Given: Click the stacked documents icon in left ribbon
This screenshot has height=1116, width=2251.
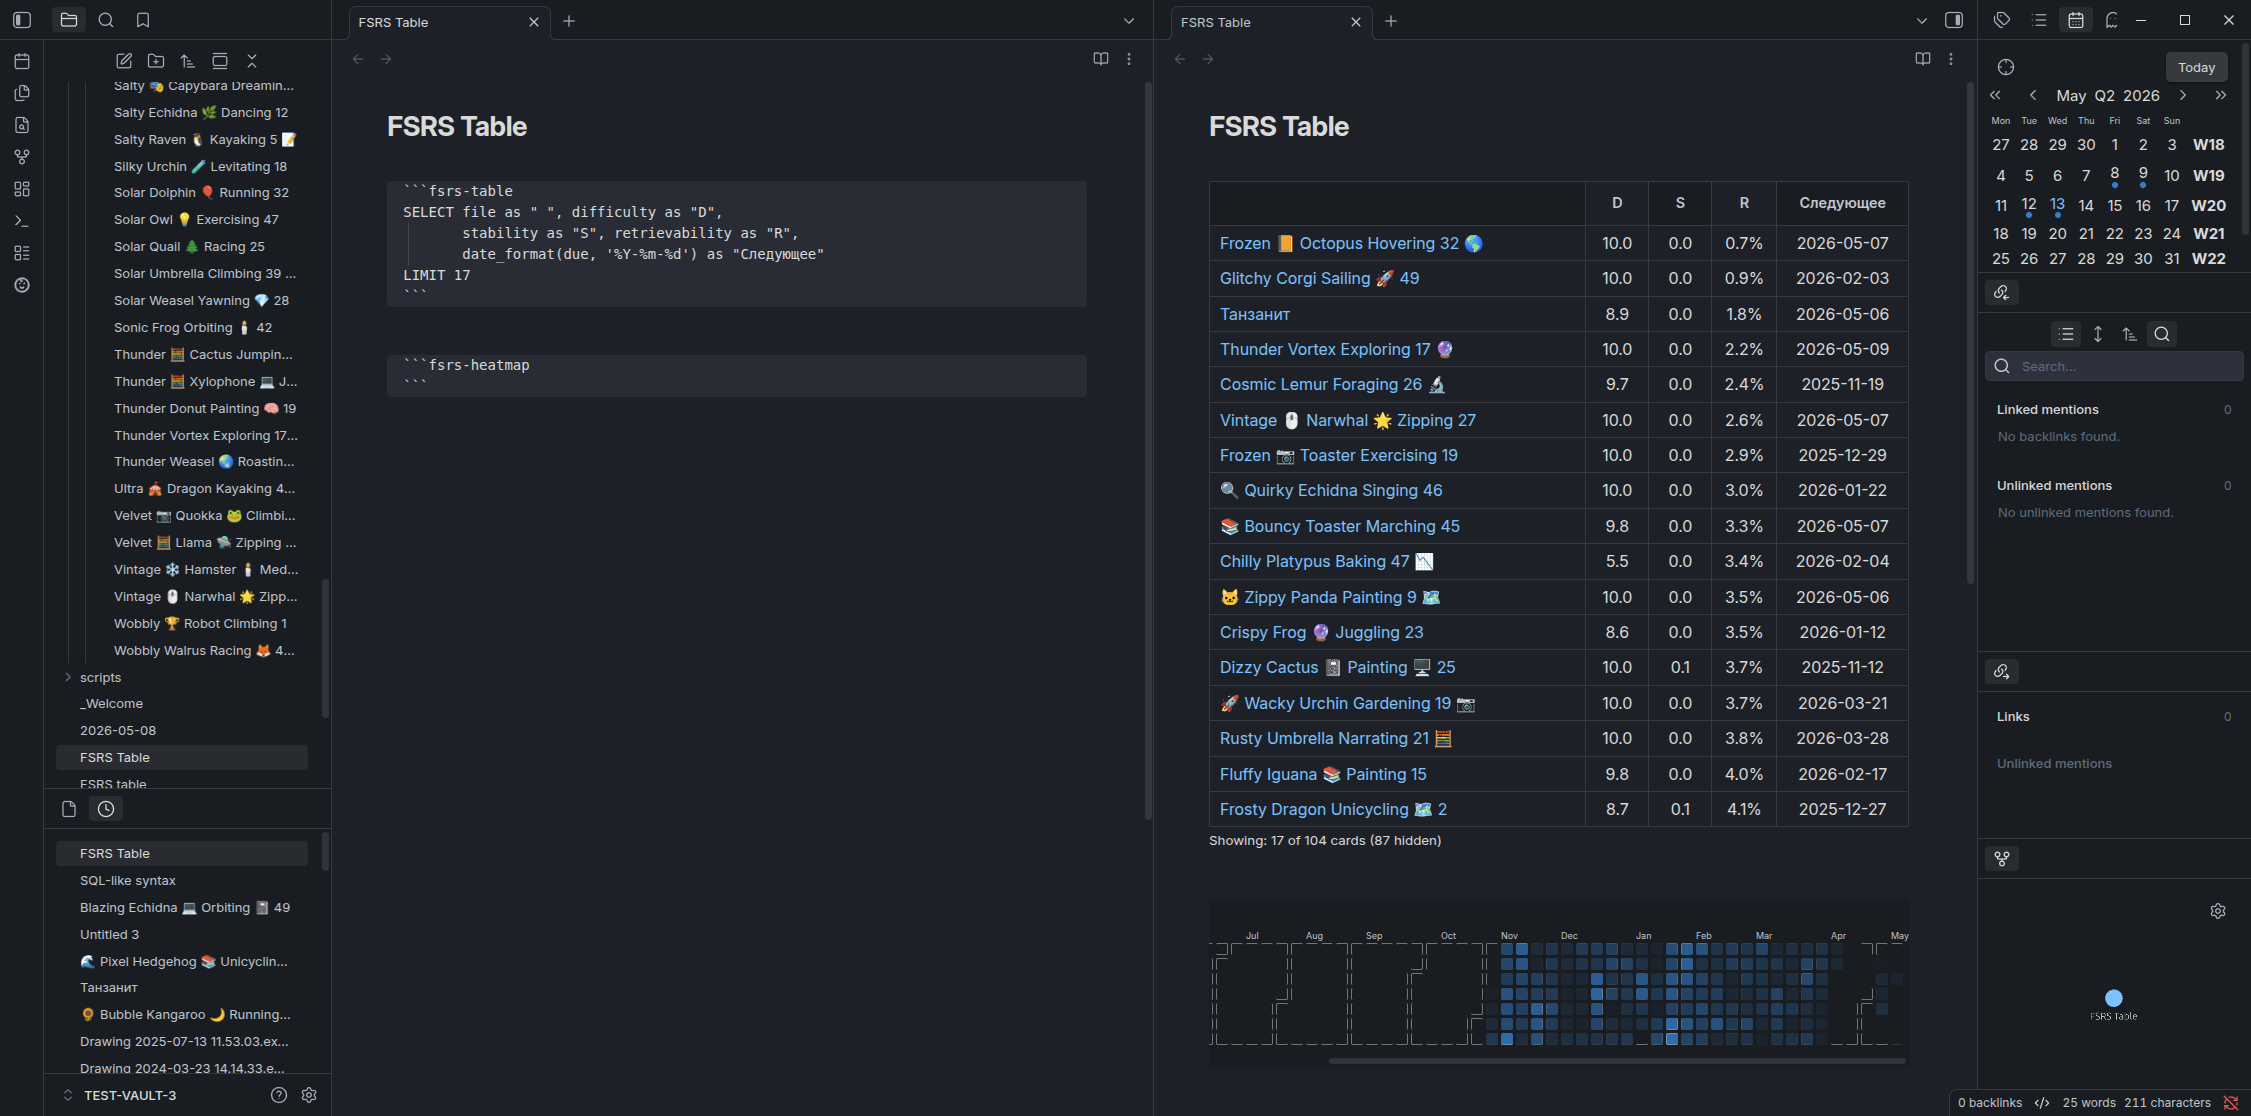Looking at the screenshot, I should tap(22, 93).
